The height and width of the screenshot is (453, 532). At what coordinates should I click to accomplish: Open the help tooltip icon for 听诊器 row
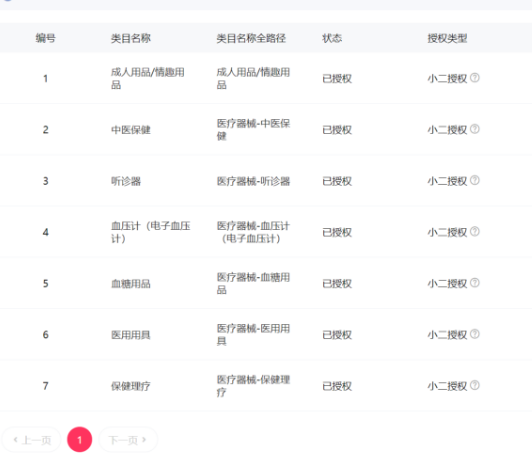coord(475,181)
